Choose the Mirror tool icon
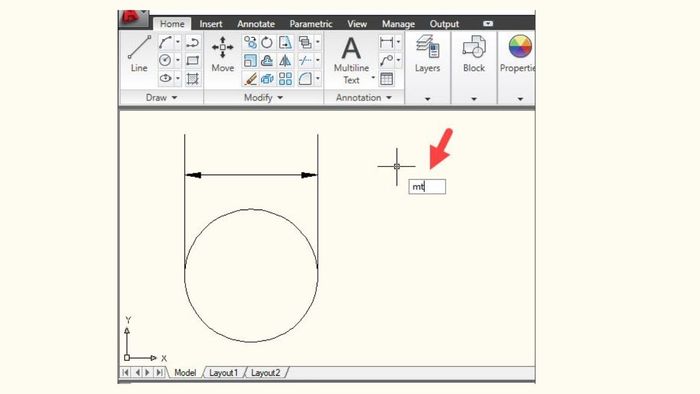Viewport: 700px width, 394px height. coord(285,60)
